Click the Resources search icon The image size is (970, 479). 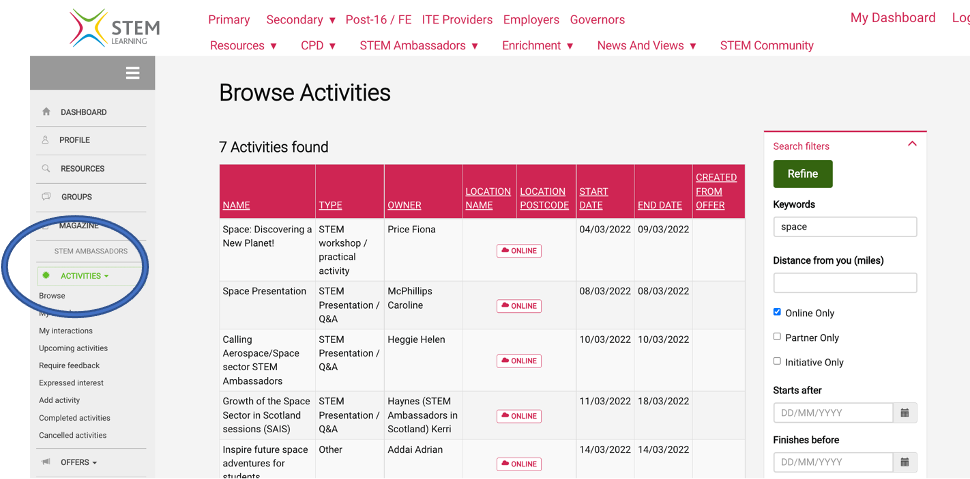(46, 168)
